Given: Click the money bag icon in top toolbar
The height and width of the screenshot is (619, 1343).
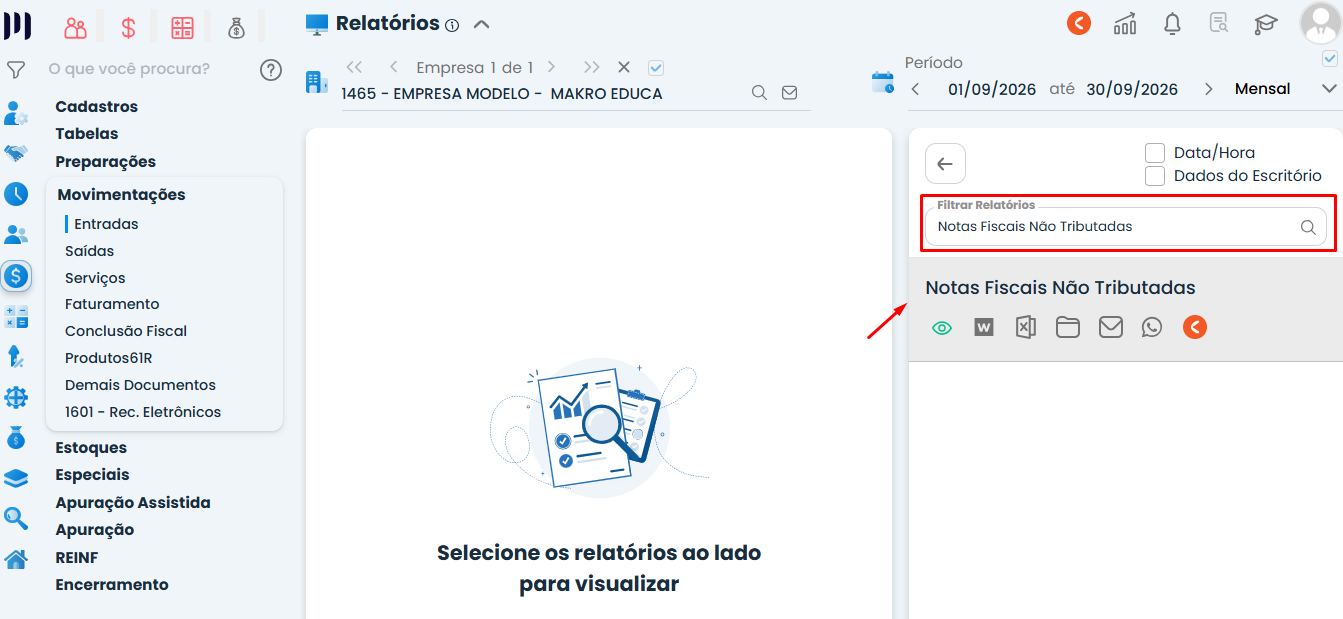Looking at the screenshot, I should coord(236,27).
